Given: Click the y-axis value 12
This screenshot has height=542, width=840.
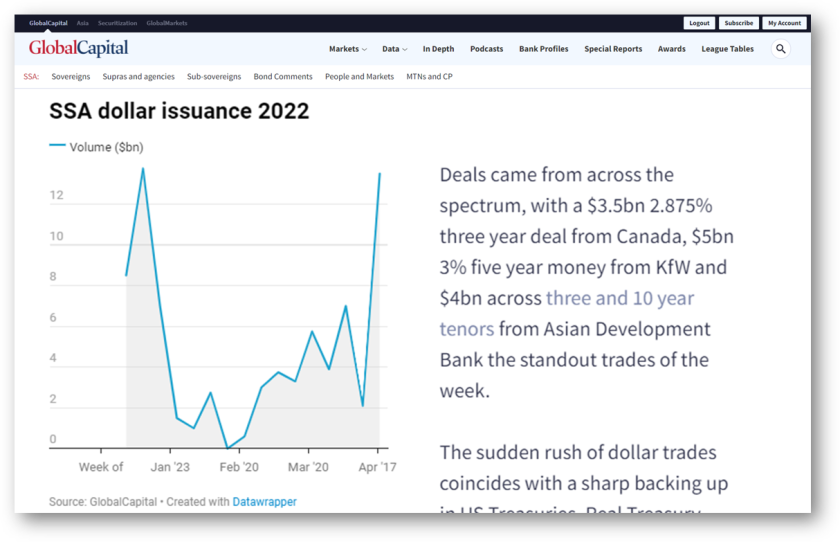Looking at the screenshot, I should 56,195.
